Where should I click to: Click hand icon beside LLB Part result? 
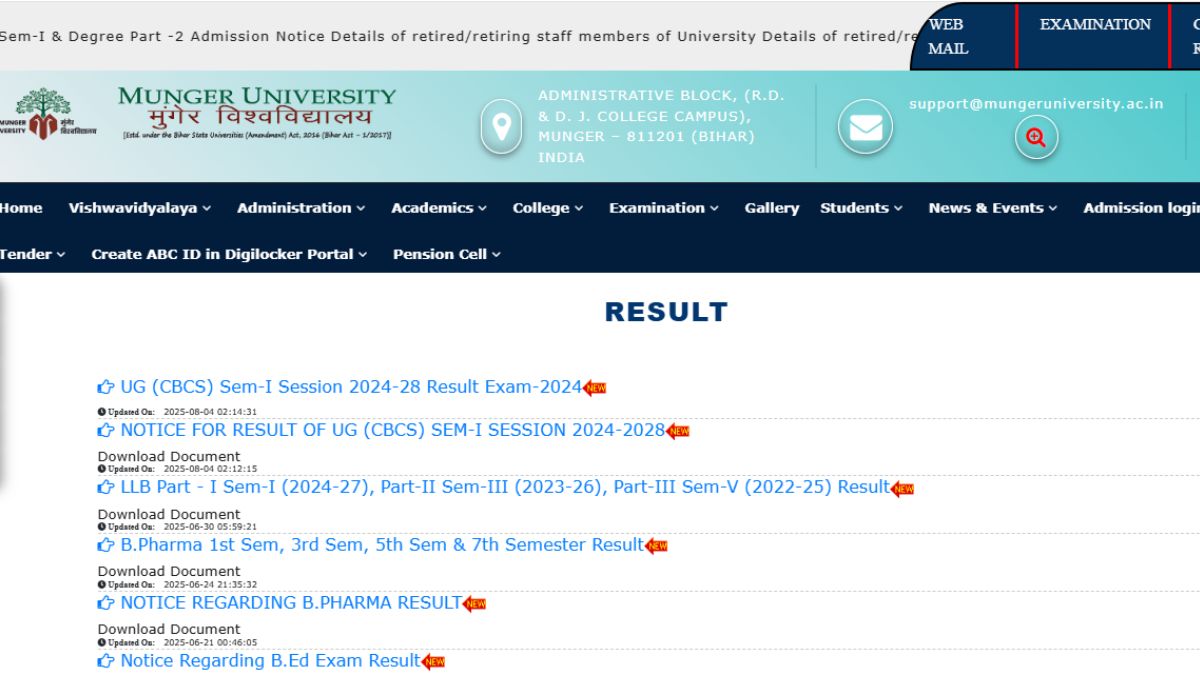(x=106, y=488)
